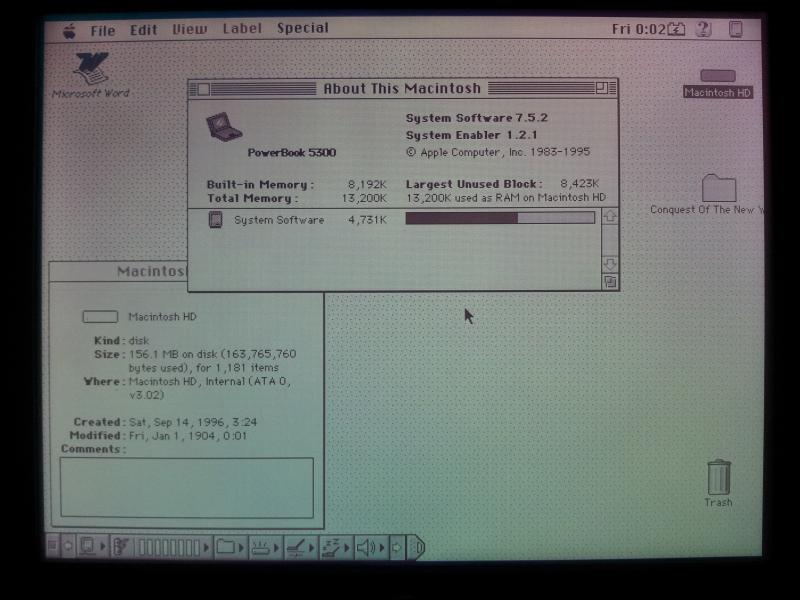This screenshot has width=800, height=600.
Task: Click the Largest Unused Block value 8,423K
Action: pos(579,183)
